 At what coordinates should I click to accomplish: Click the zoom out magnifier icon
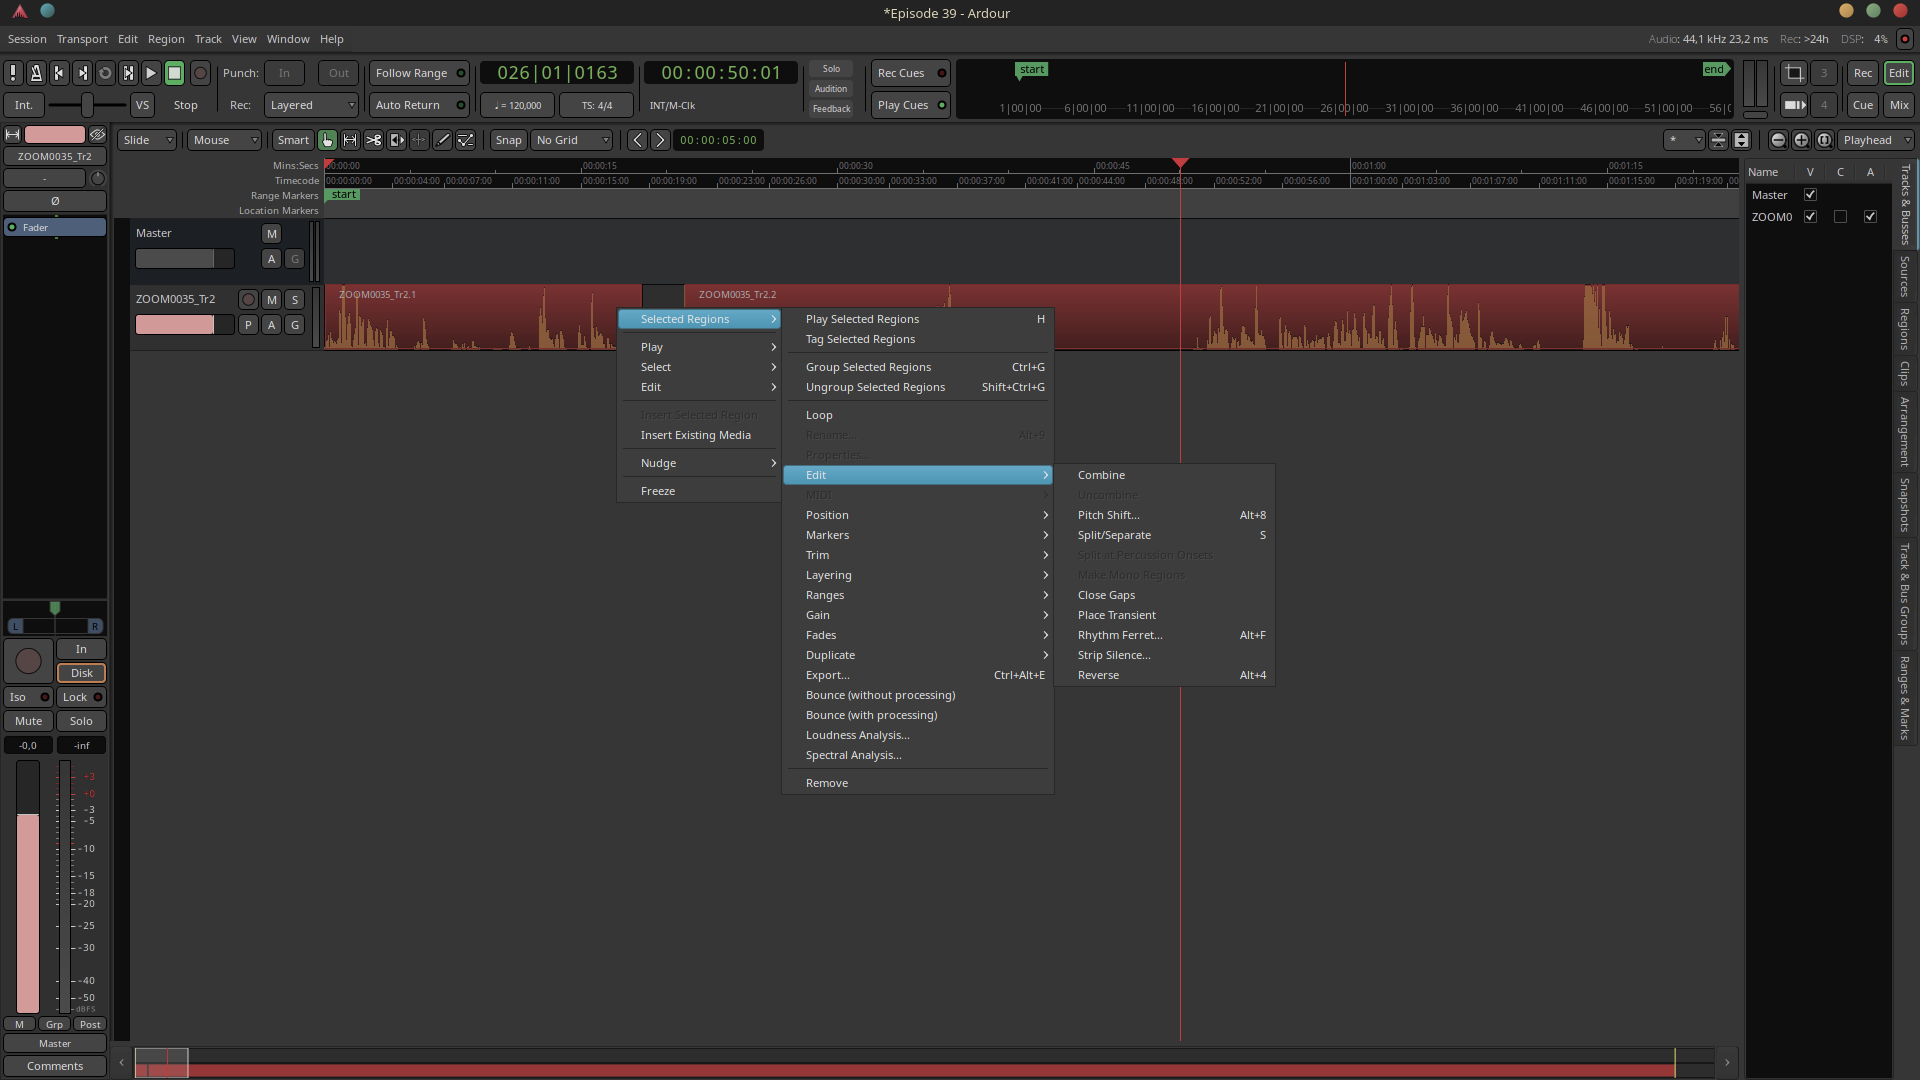pyautogui.click(x=1778, y=140)
